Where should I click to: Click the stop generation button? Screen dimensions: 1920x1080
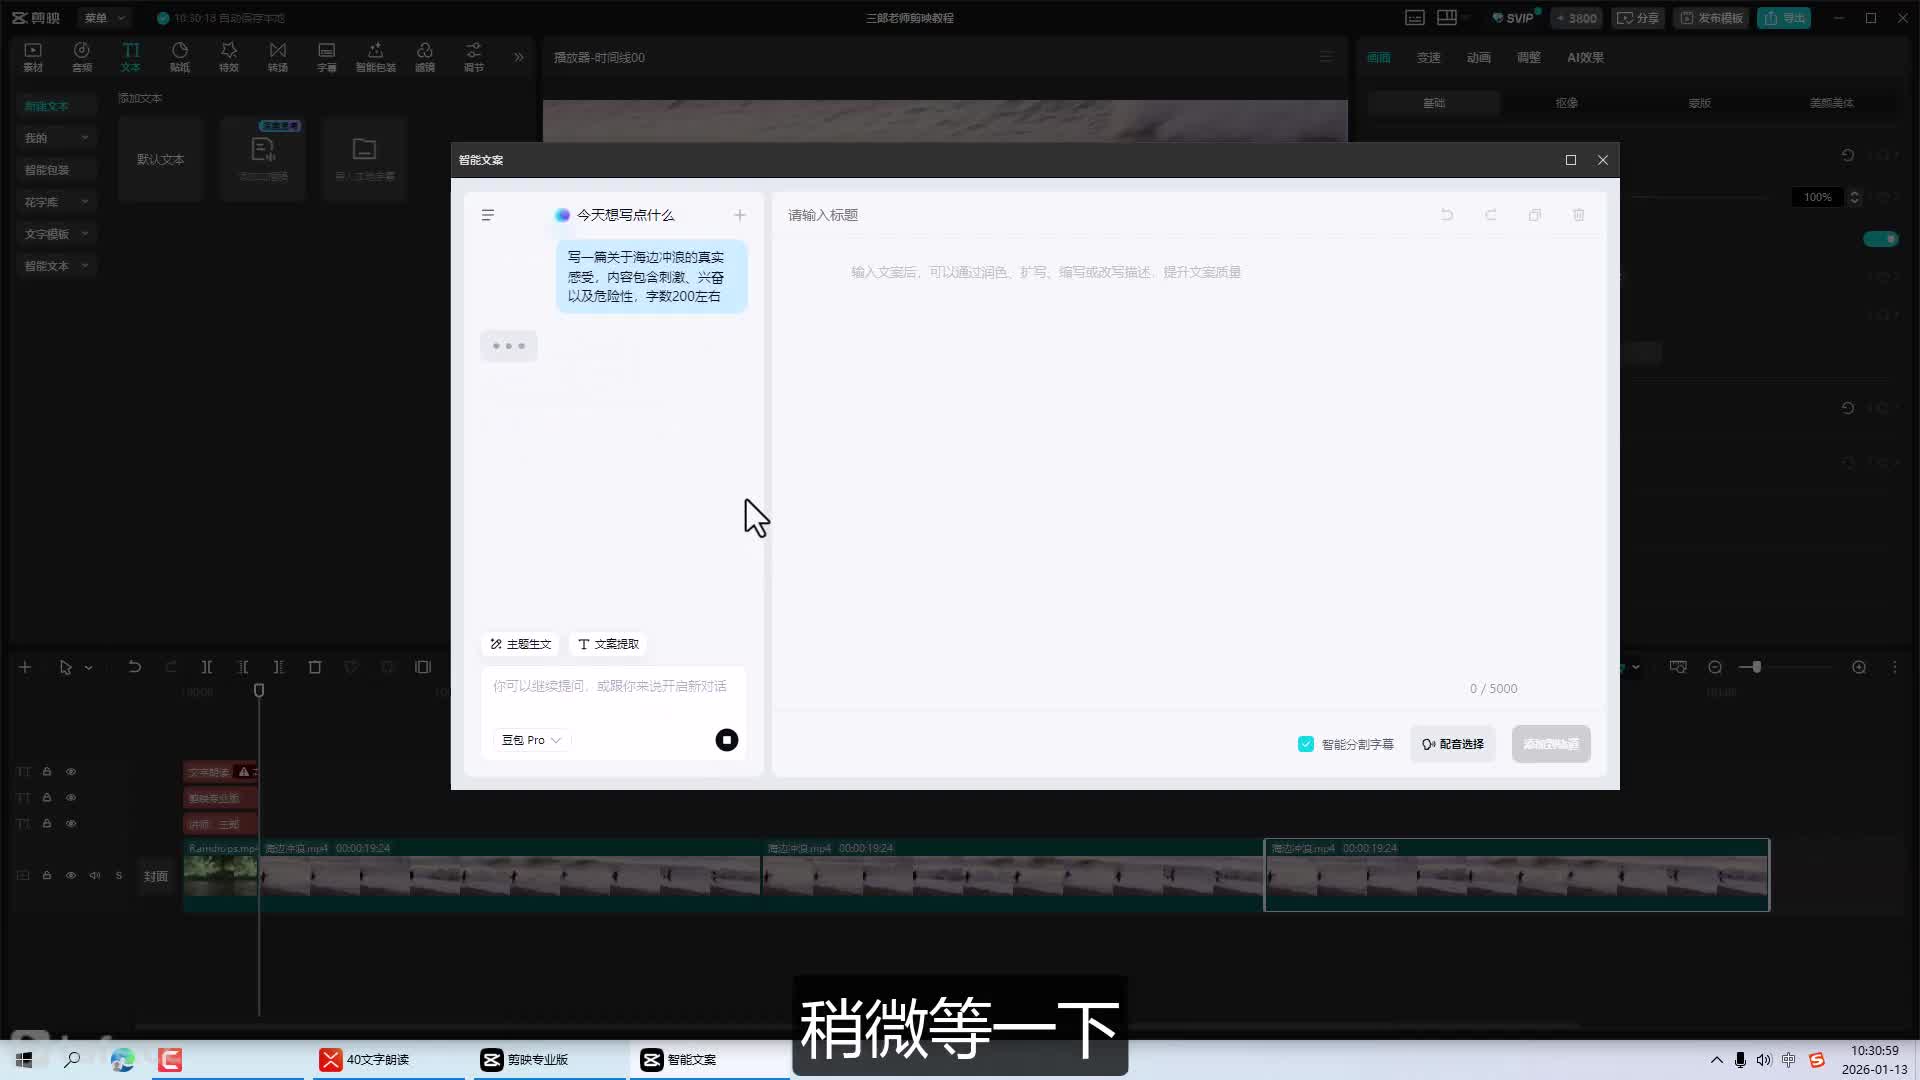726,740
